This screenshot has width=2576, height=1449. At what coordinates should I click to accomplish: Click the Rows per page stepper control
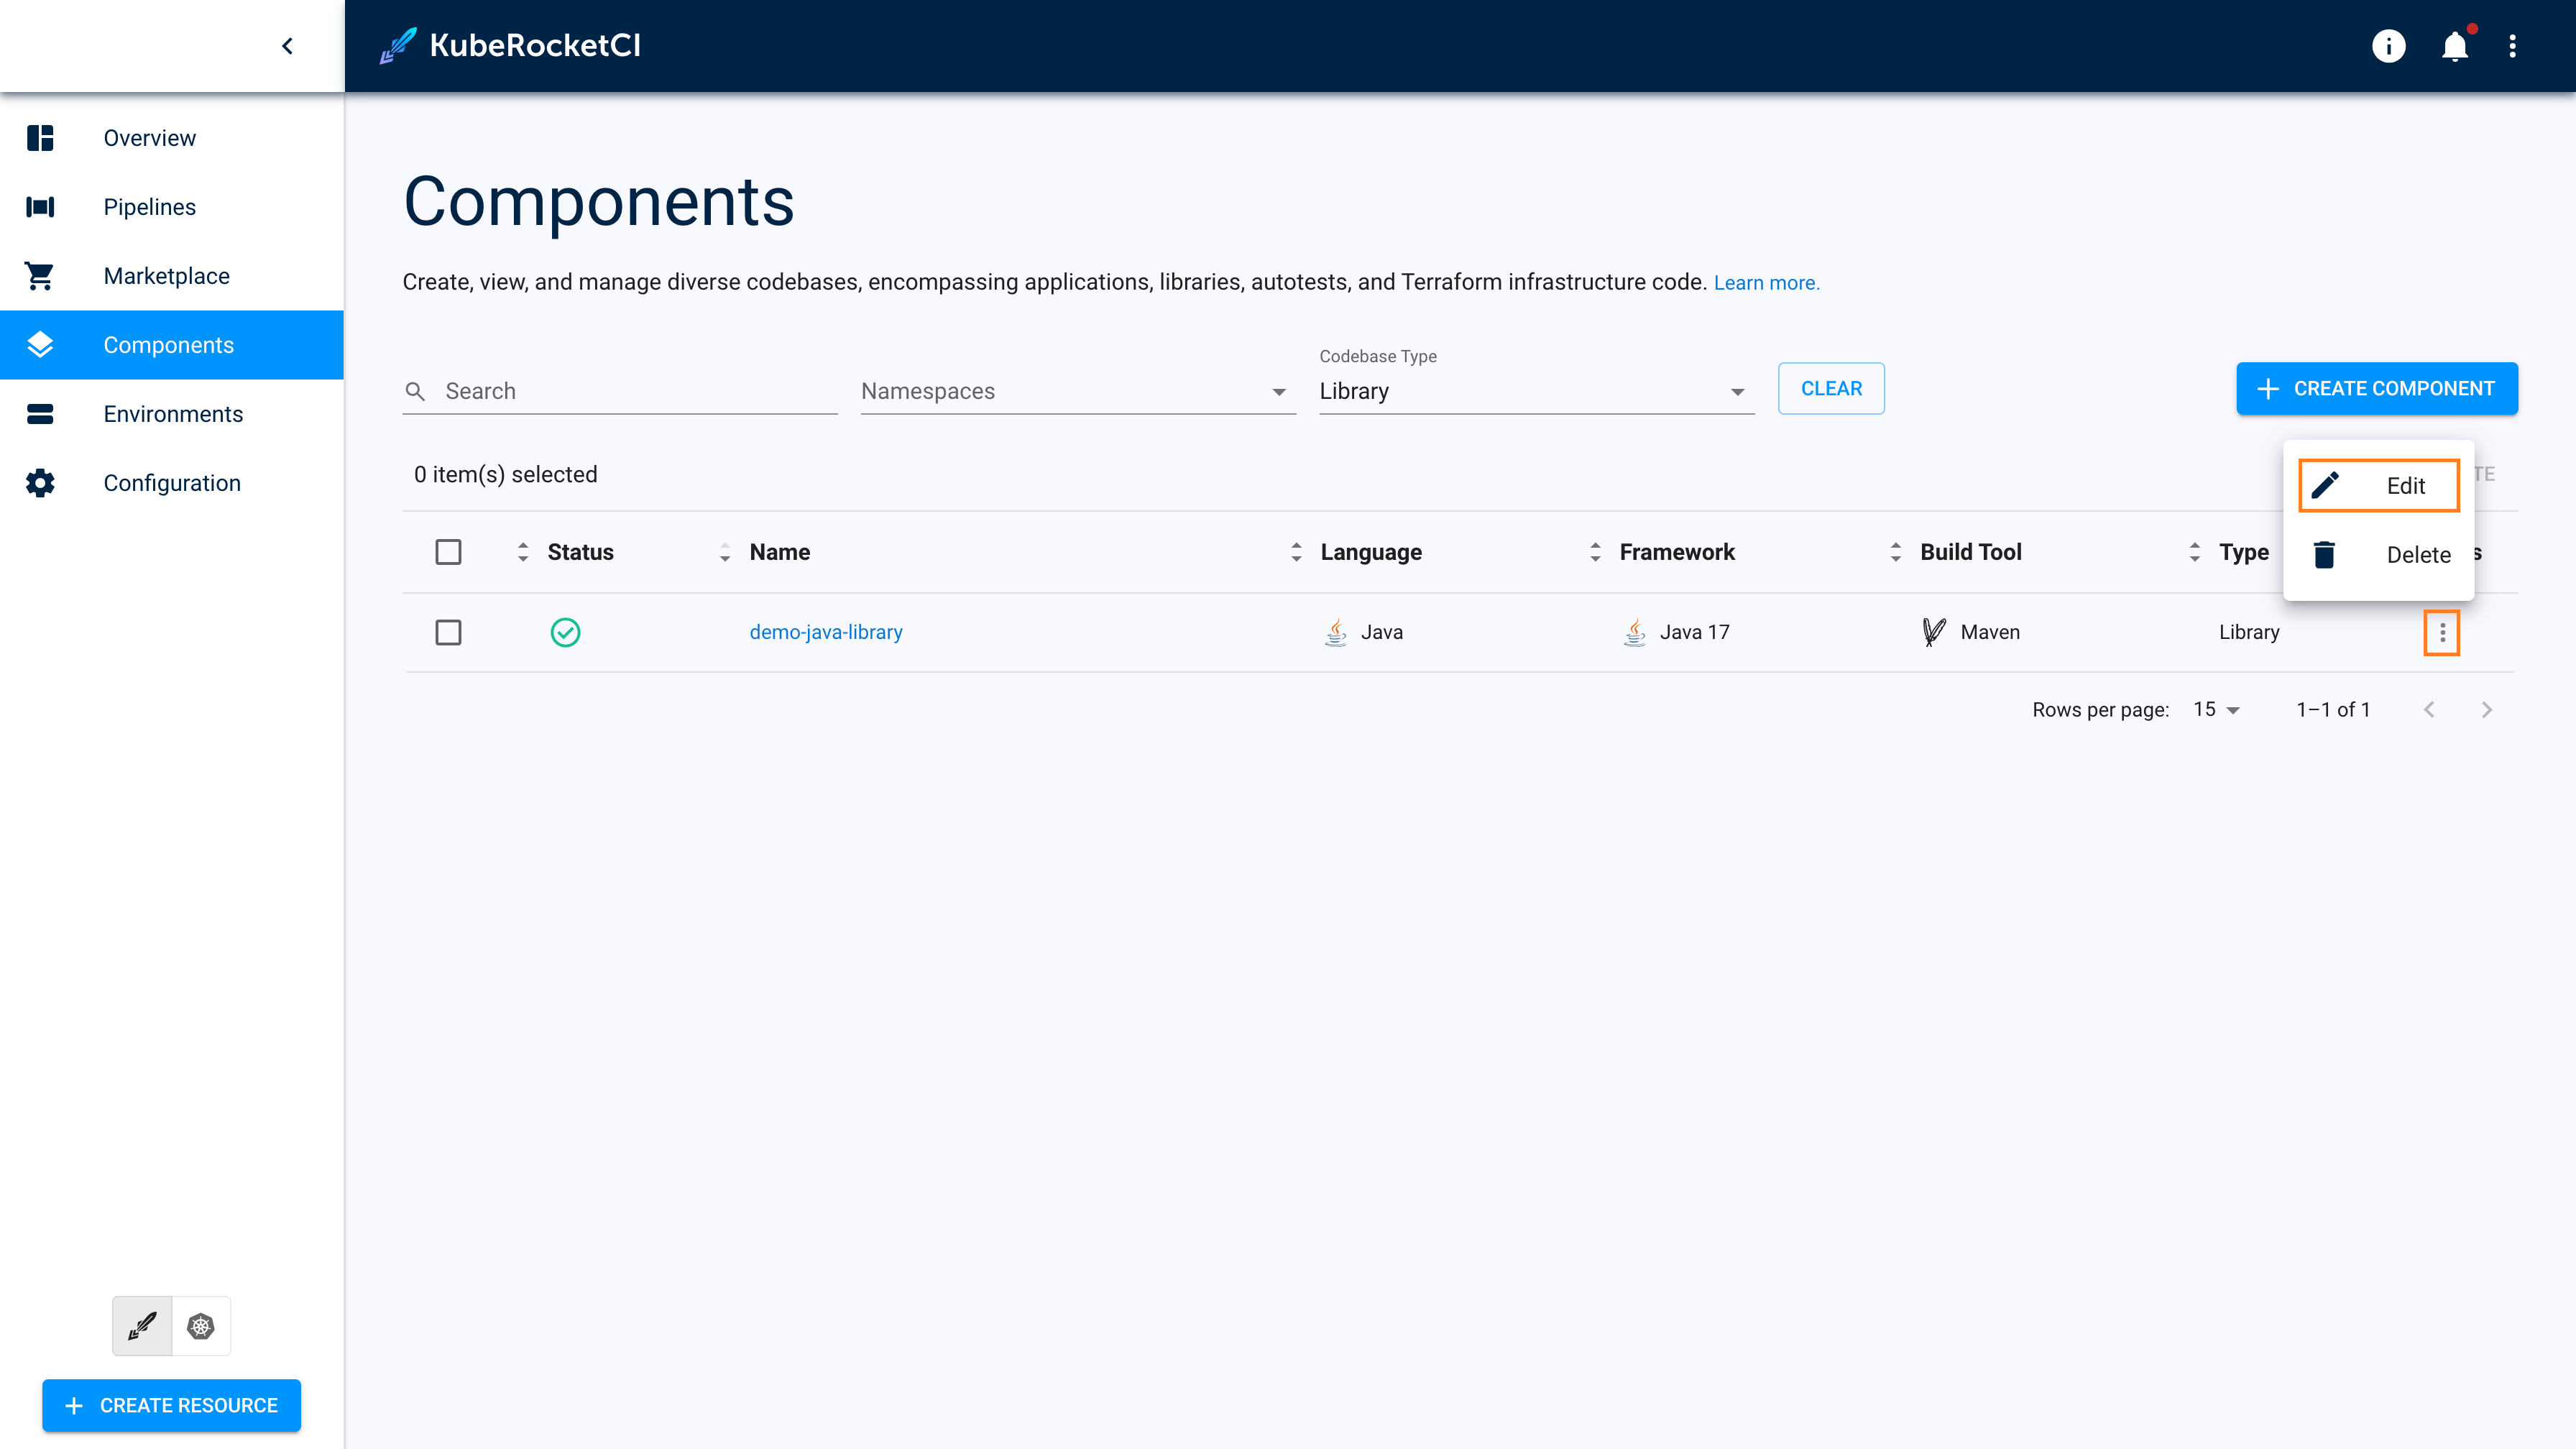2217,709
